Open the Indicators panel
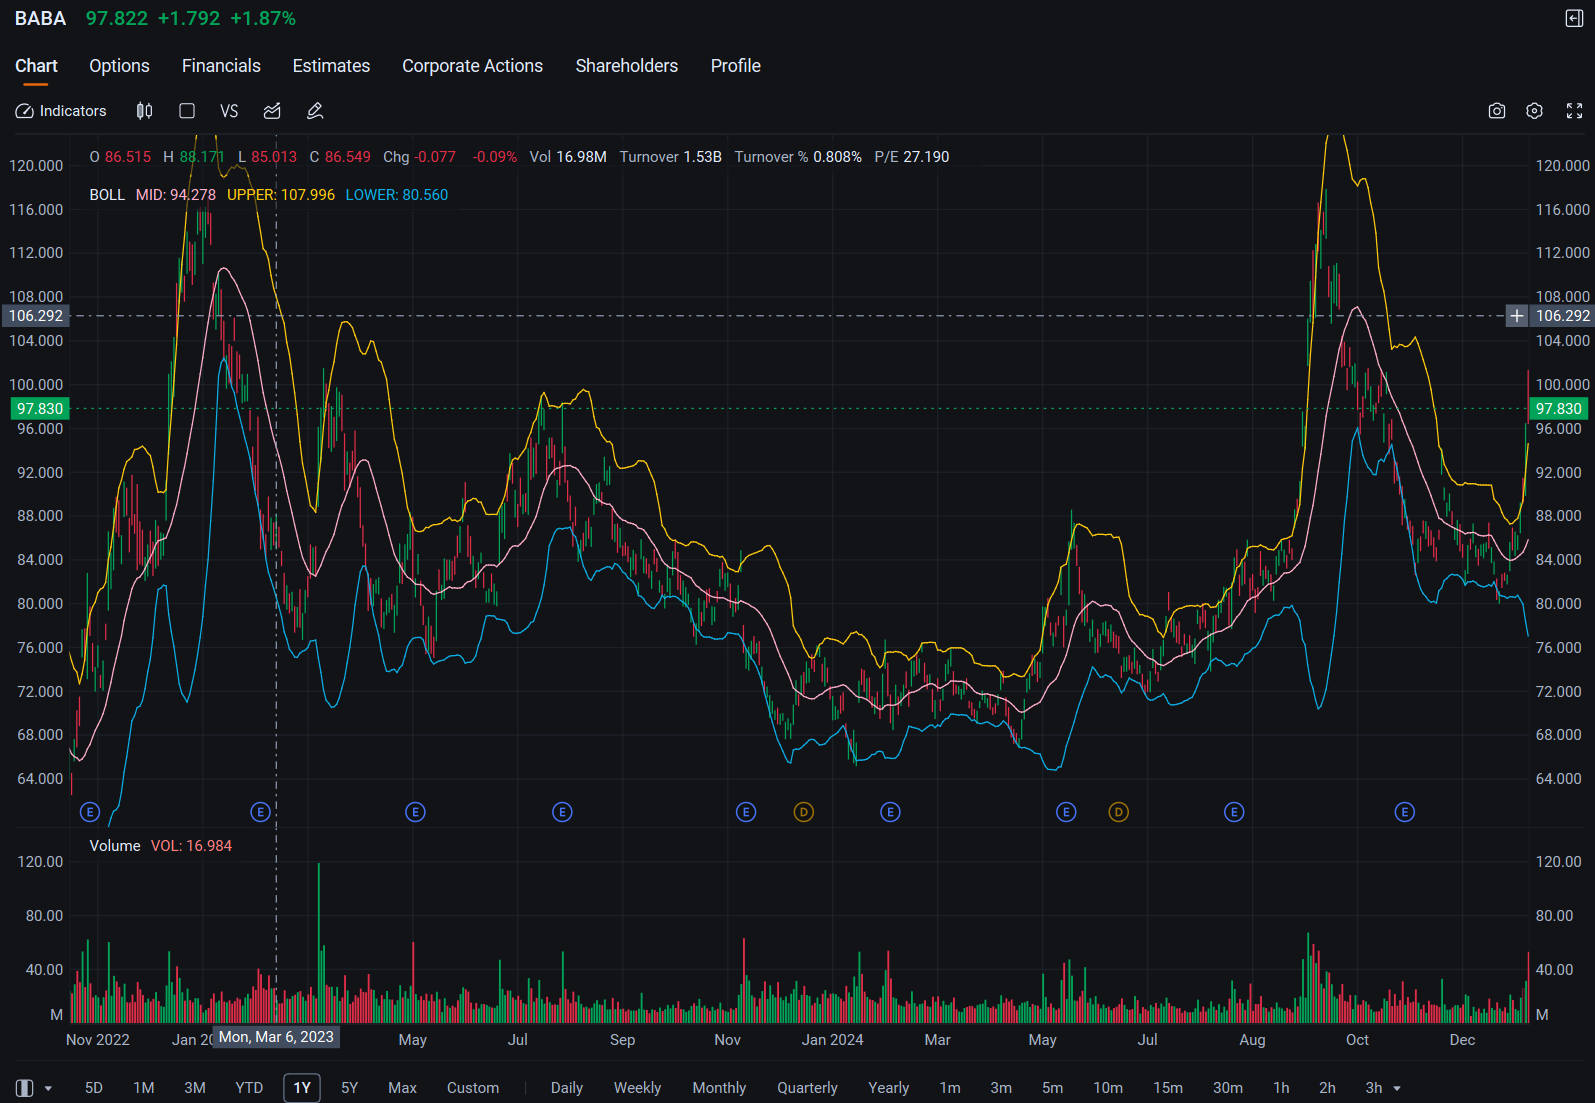This screenshot has height=1103, width=1595. (x=61, y=111)
